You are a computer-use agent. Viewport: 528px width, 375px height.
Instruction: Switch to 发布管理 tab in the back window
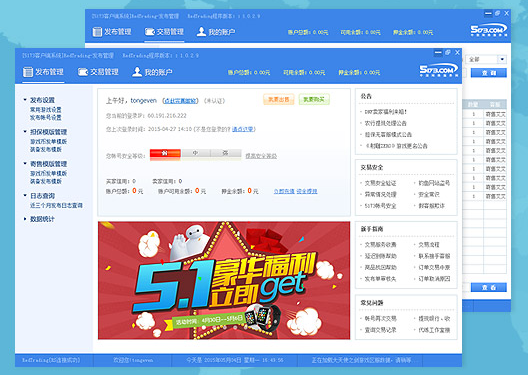point(112,32)
